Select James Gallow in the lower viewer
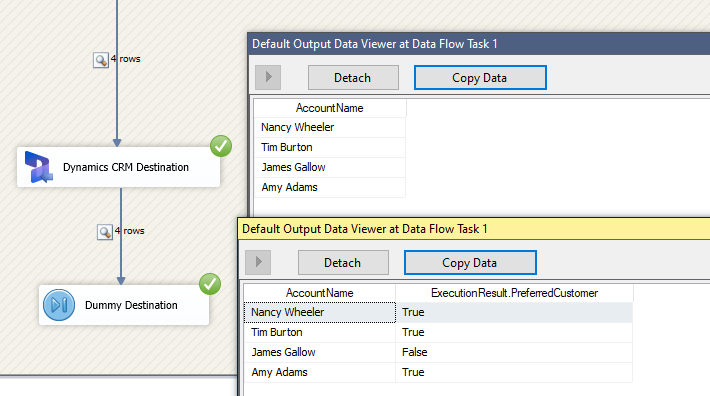Screen dimensions: 710x396 pyautogui.click(x=320, y=352)
